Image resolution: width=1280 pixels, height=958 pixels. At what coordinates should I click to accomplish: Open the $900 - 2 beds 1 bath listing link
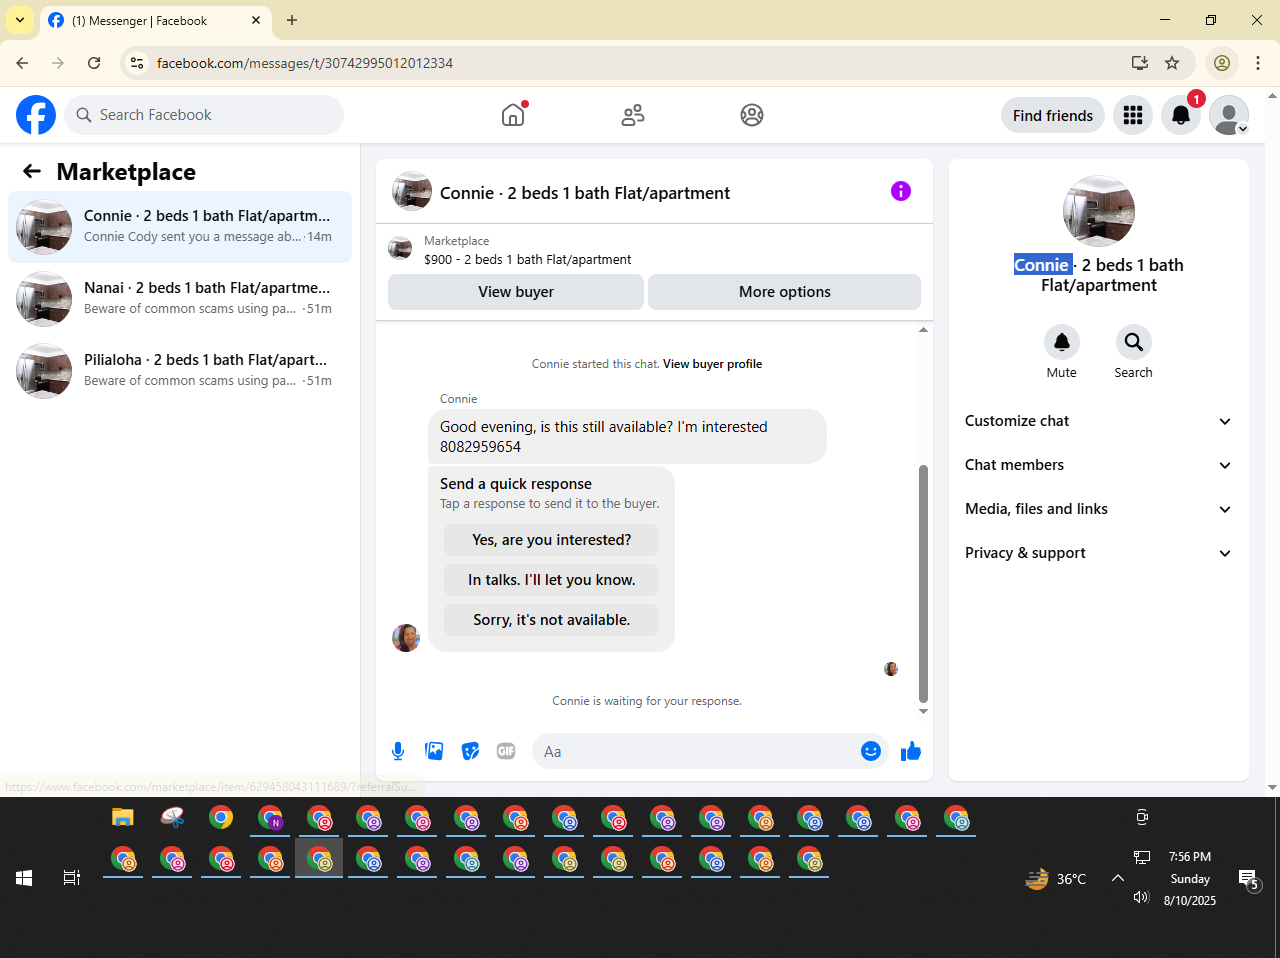pyautogui.click(x=527, y=259)
